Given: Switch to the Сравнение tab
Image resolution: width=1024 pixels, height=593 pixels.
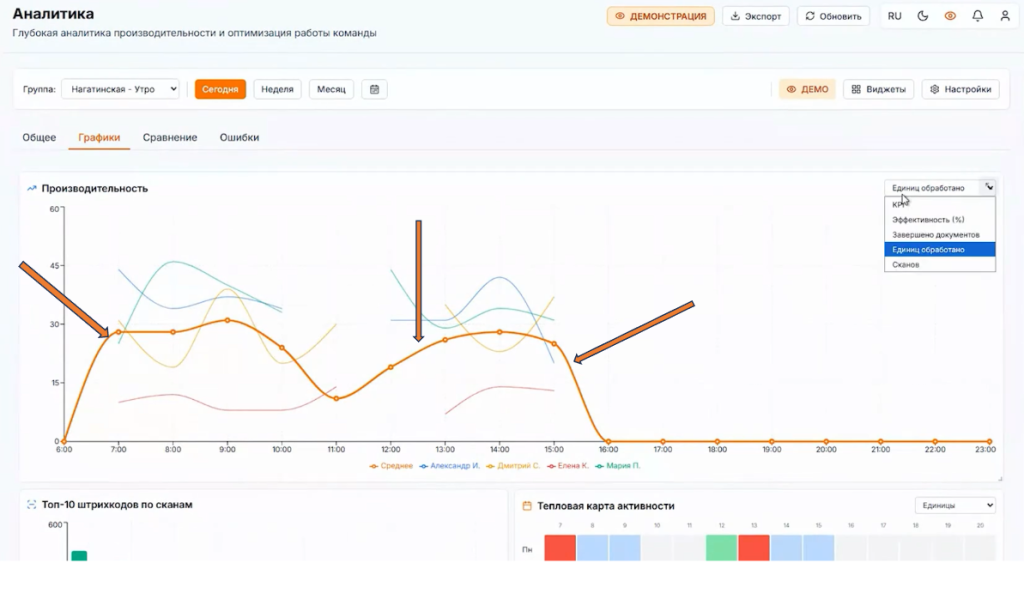Looking at the screenshot, I should click(x=170, y=137).
